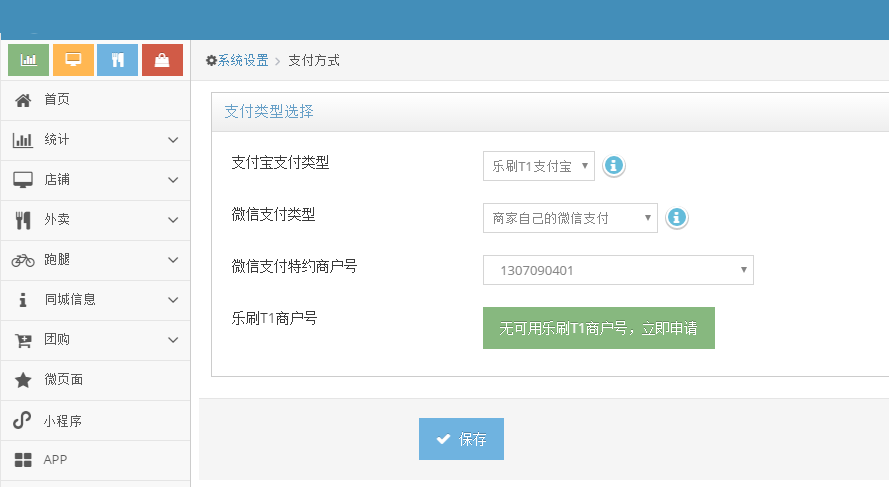
Task: Open the 店铺 sidebar menu item
Action: 95,180
